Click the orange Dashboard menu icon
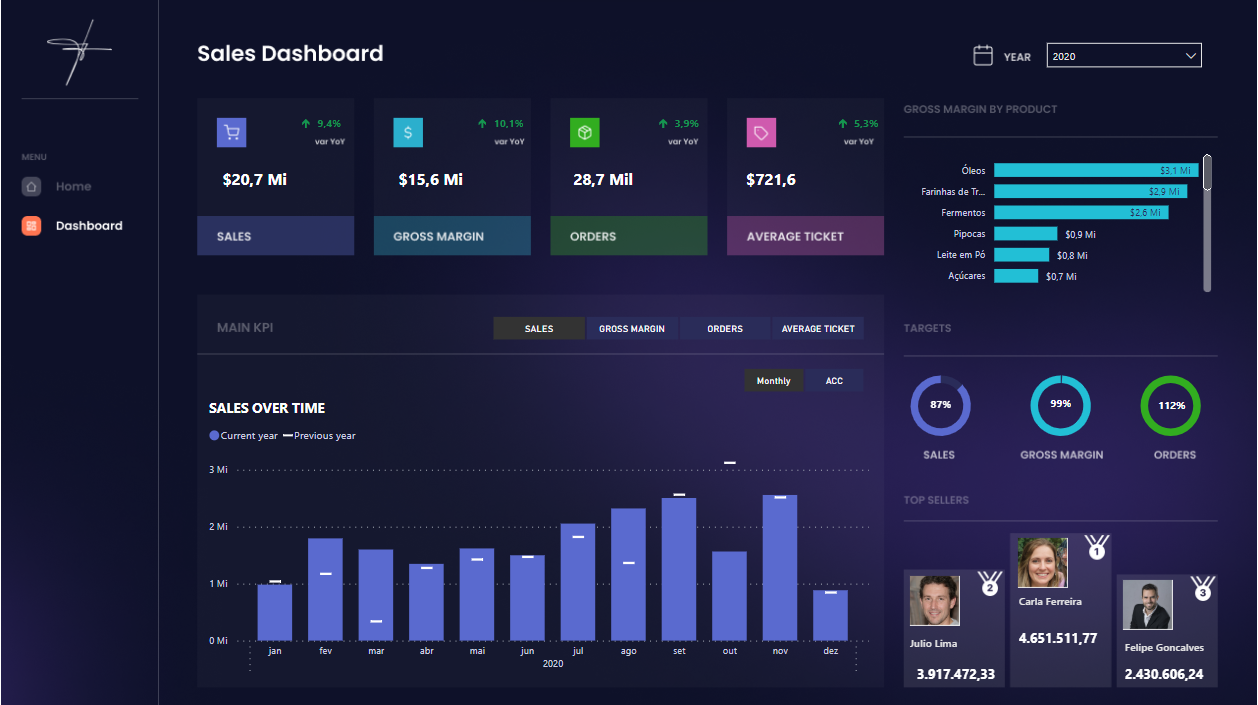The height and width of the screenshot is (705, 1258). (32, 226)
